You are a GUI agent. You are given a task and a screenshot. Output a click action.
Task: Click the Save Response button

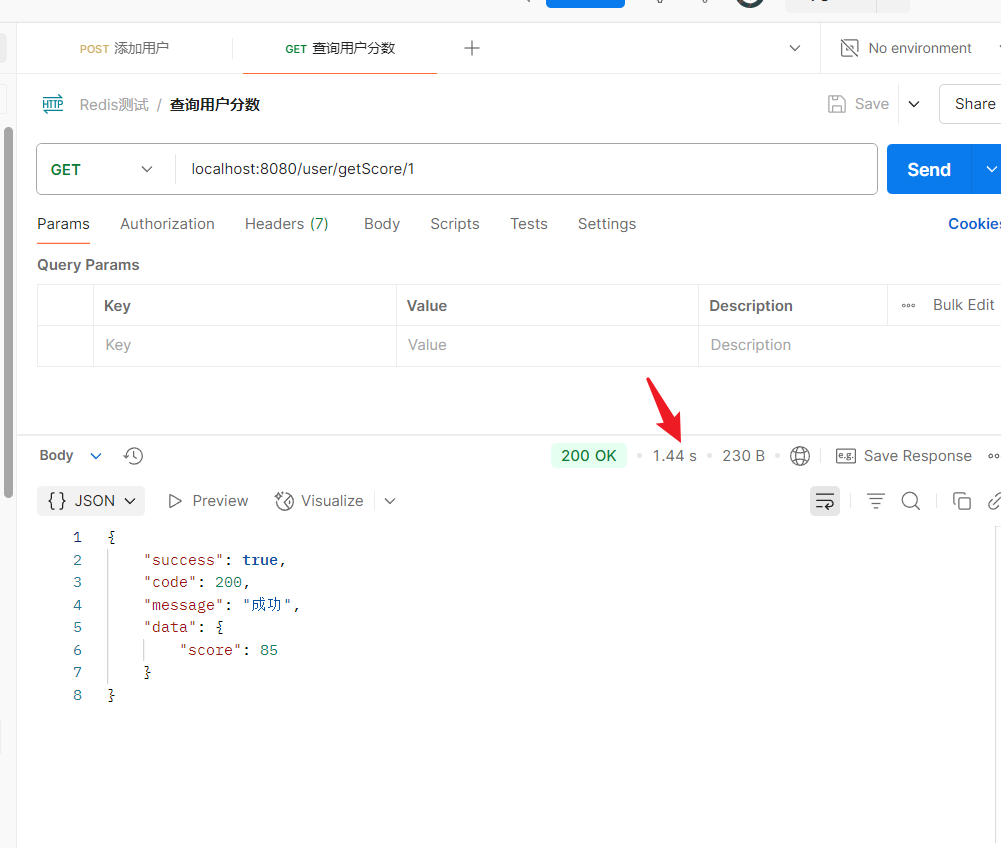point(904,456)
